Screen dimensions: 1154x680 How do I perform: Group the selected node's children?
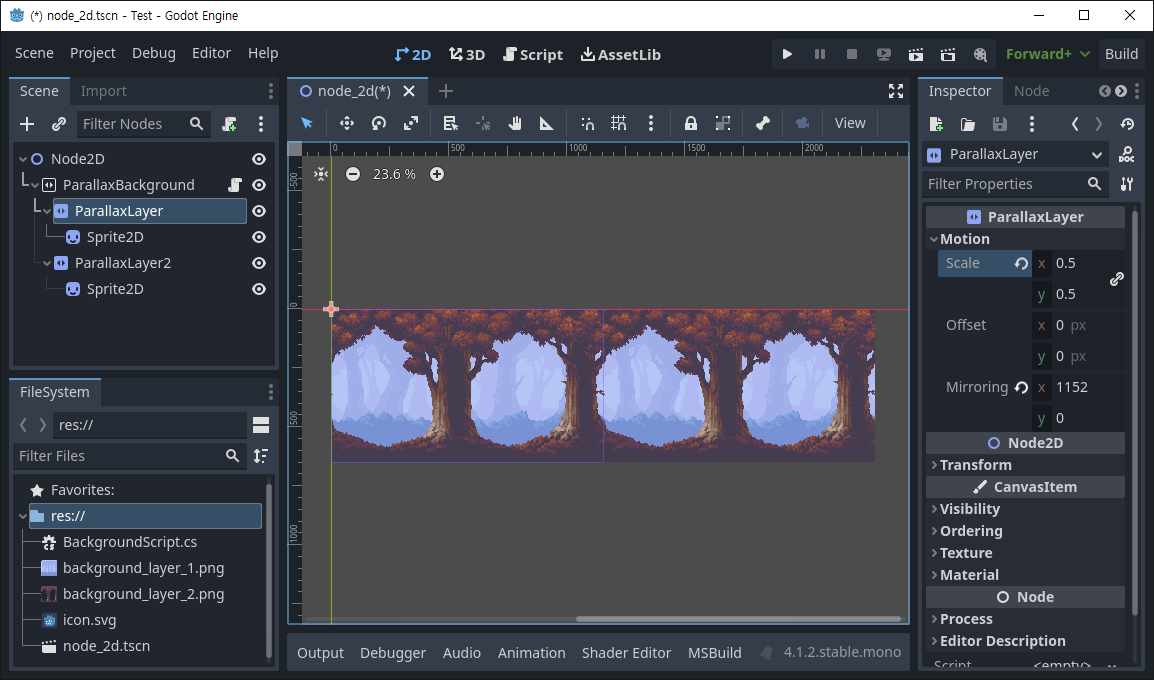pyautogui.click(x=723, y=123)
